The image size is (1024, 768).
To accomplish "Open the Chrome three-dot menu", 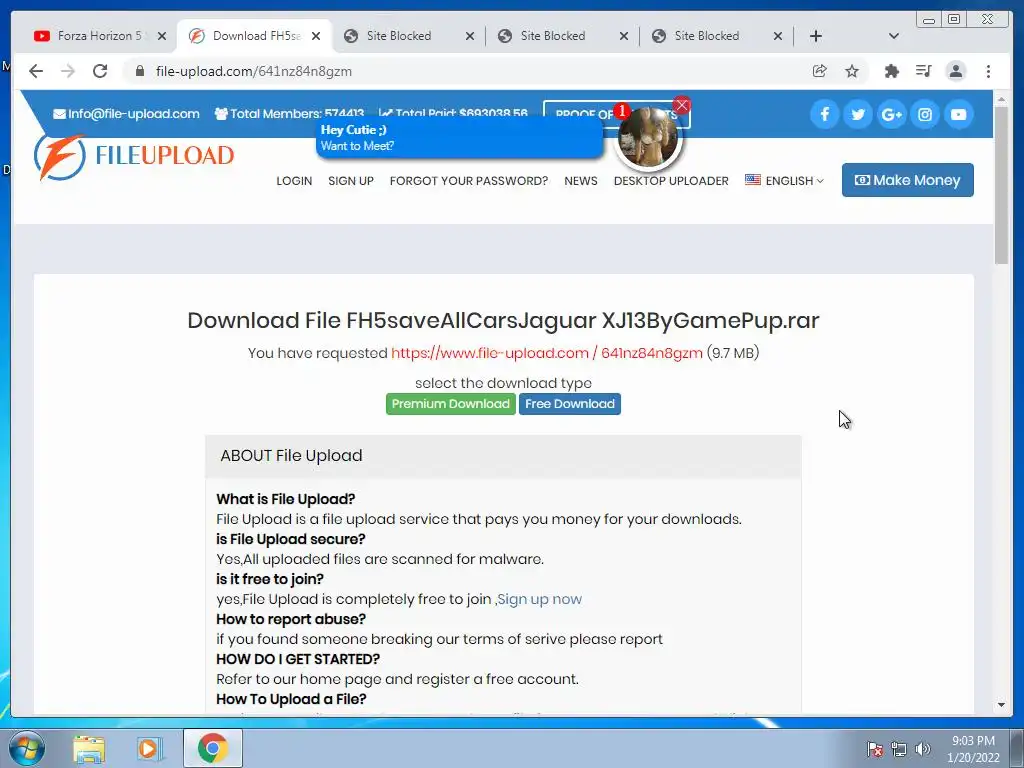I will (988, 71).
